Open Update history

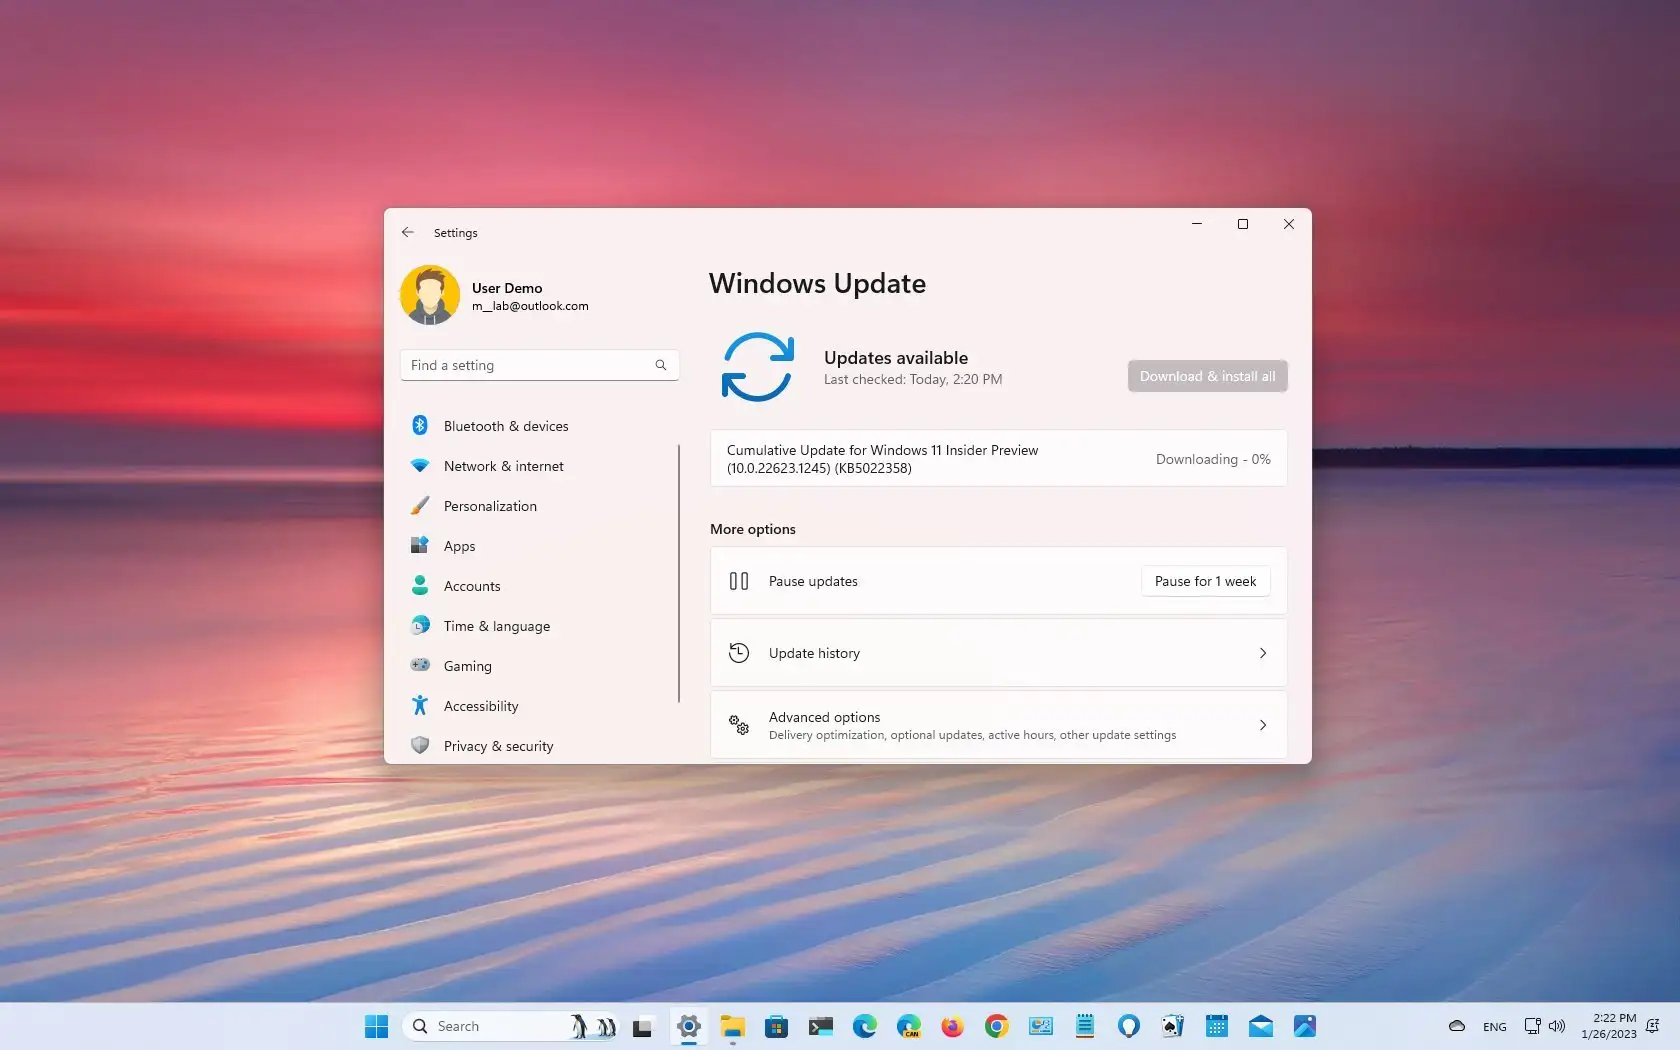(x=998, y=653)
